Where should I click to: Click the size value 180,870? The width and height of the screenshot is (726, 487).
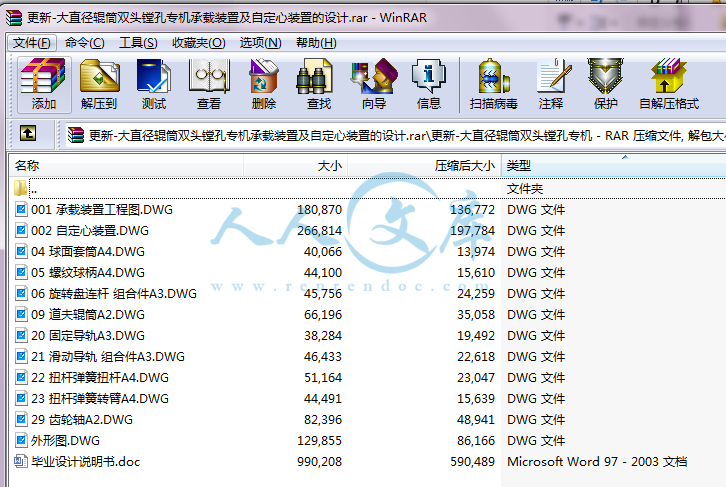(319, 210)
